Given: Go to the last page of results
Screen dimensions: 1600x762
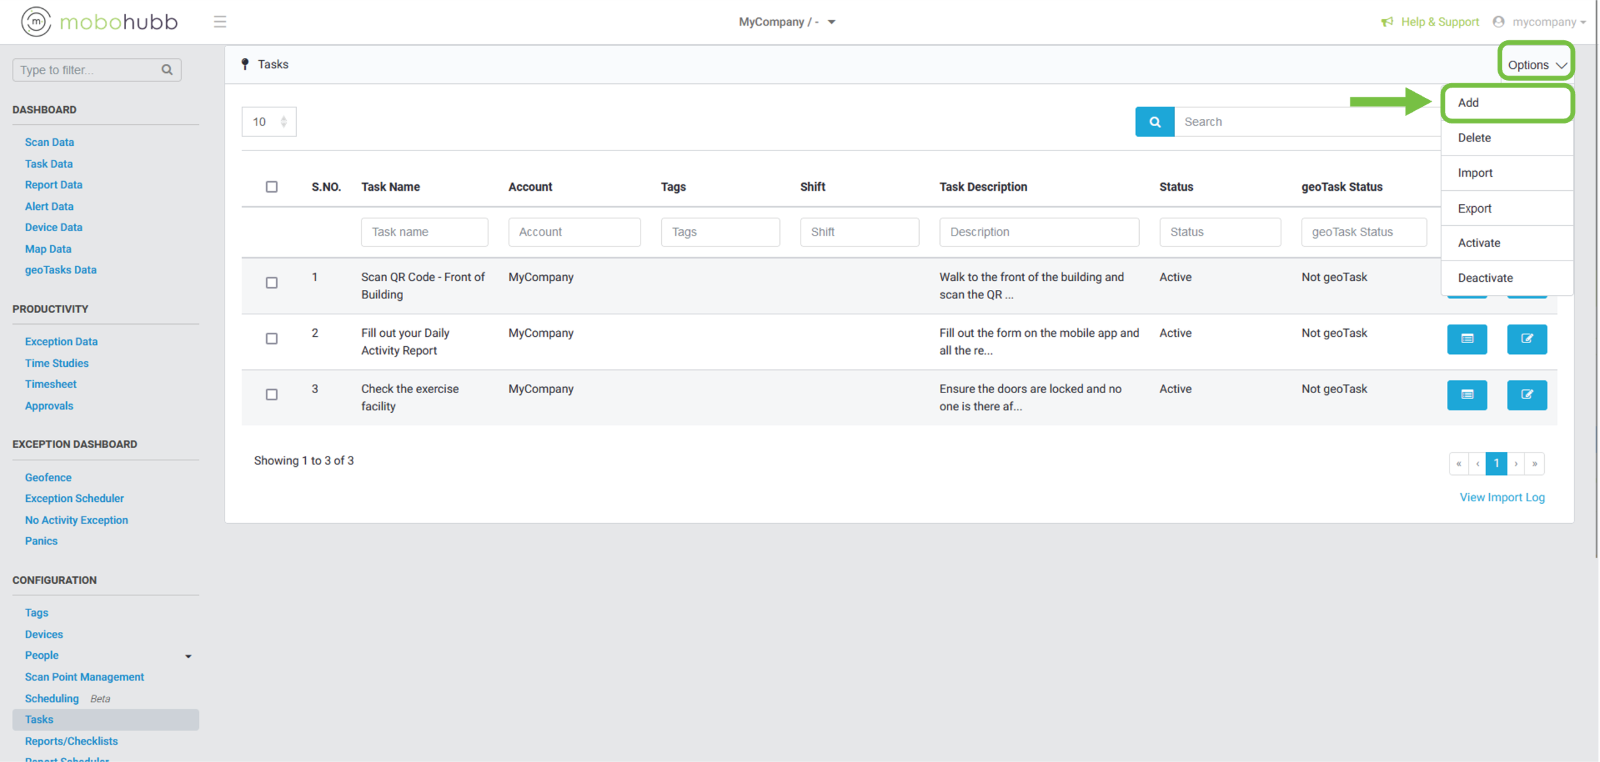Looking at the screenshot, I should [1535, 464].
